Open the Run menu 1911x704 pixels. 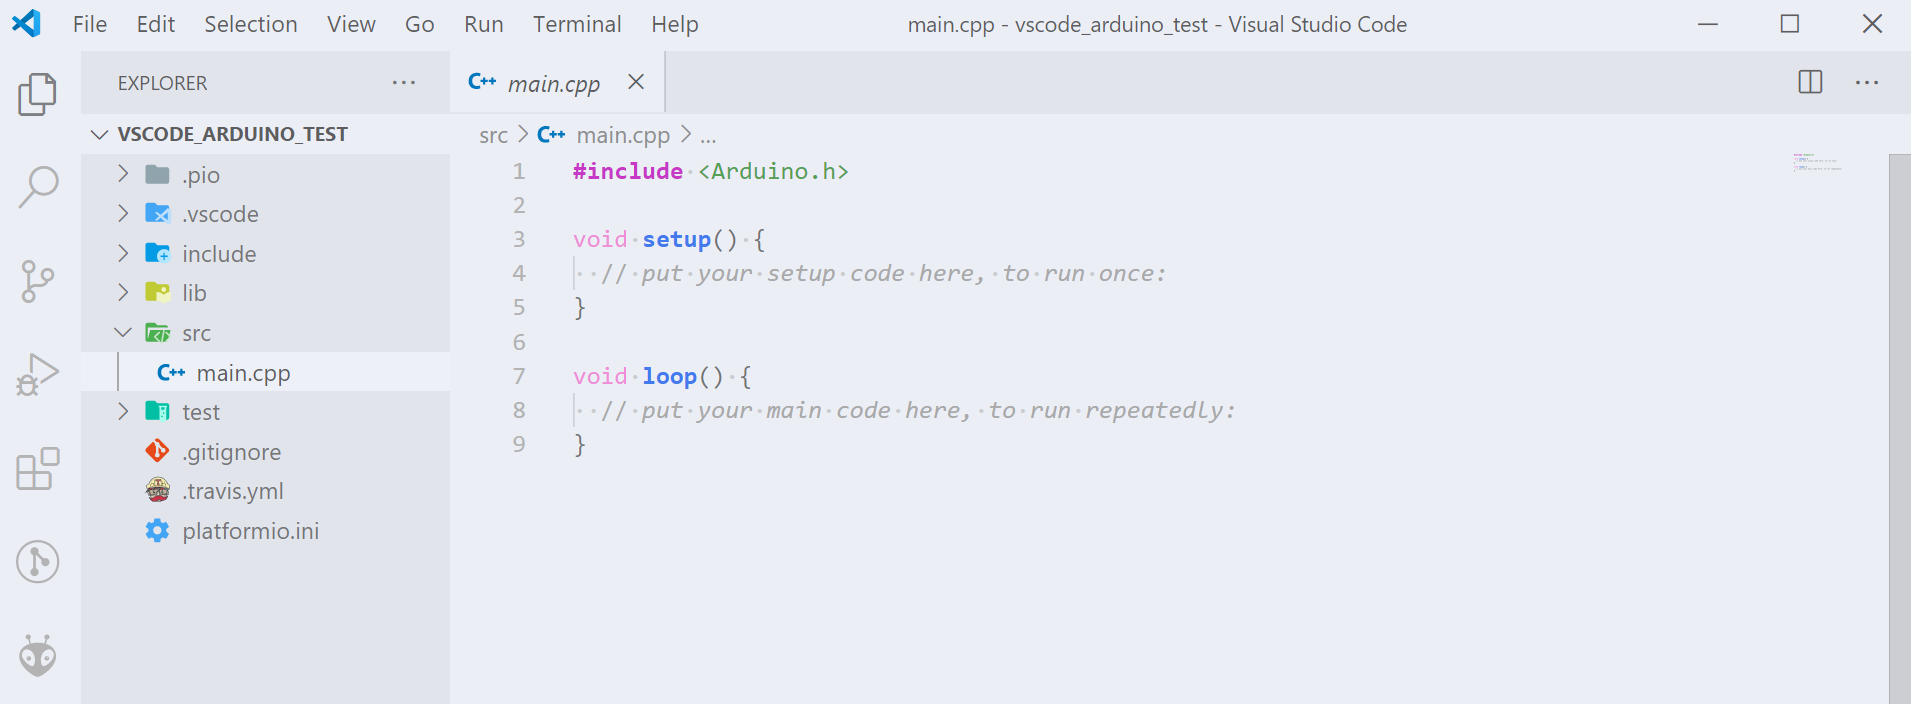tap(484, 24)
